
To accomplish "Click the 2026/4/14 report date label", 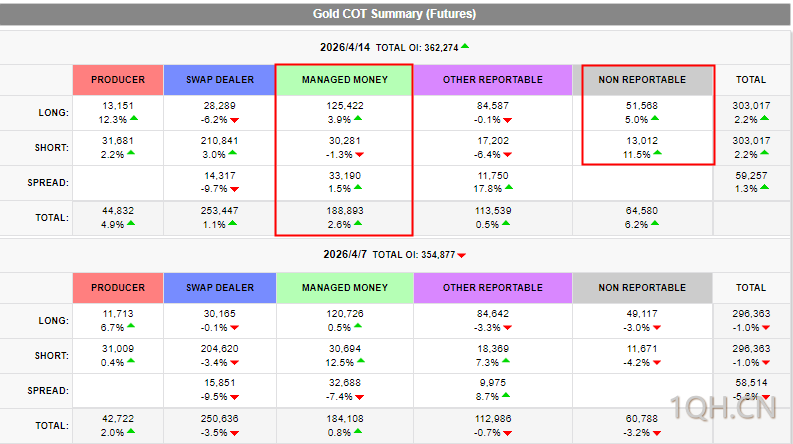I will pos(345,47).
